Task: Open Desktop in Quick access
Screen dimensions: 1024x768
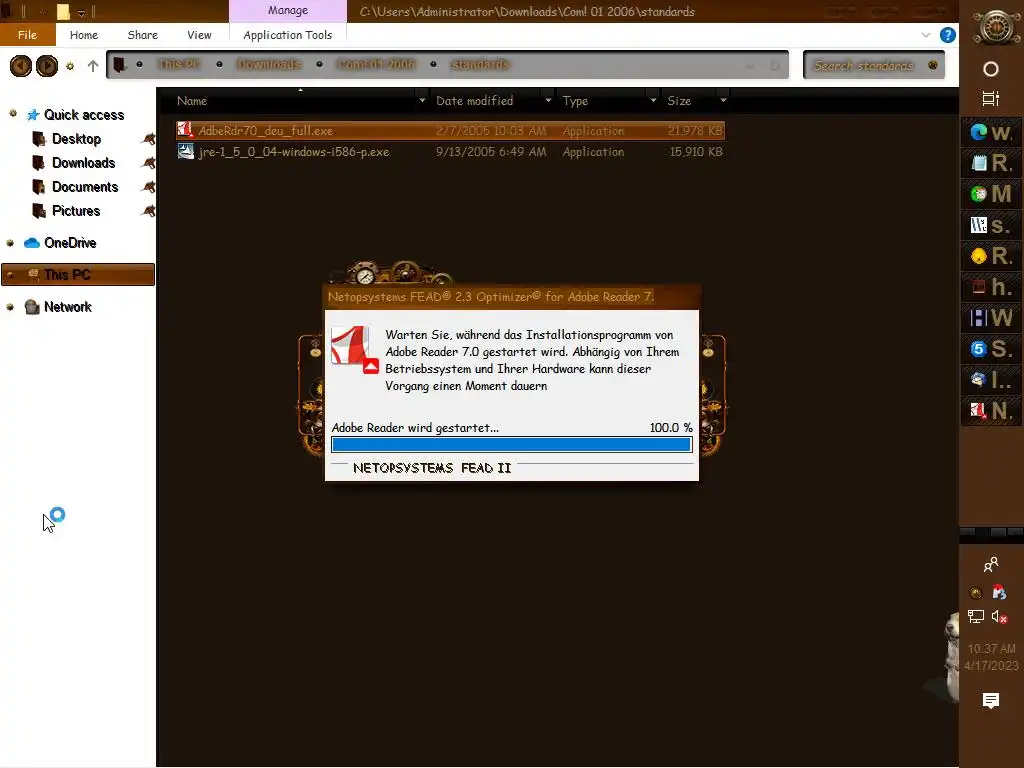Action: 76,139
